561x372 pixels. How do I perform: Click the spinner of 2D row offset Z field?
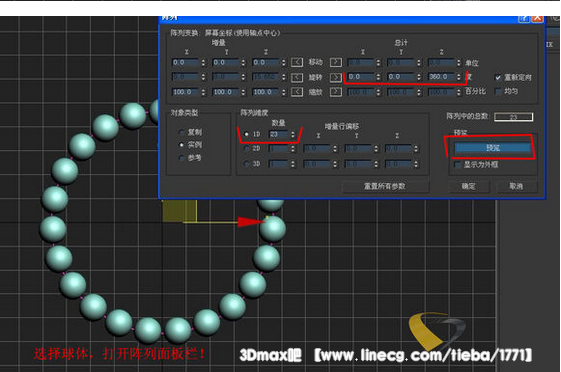pyautogui.click(x=416, y=148)
